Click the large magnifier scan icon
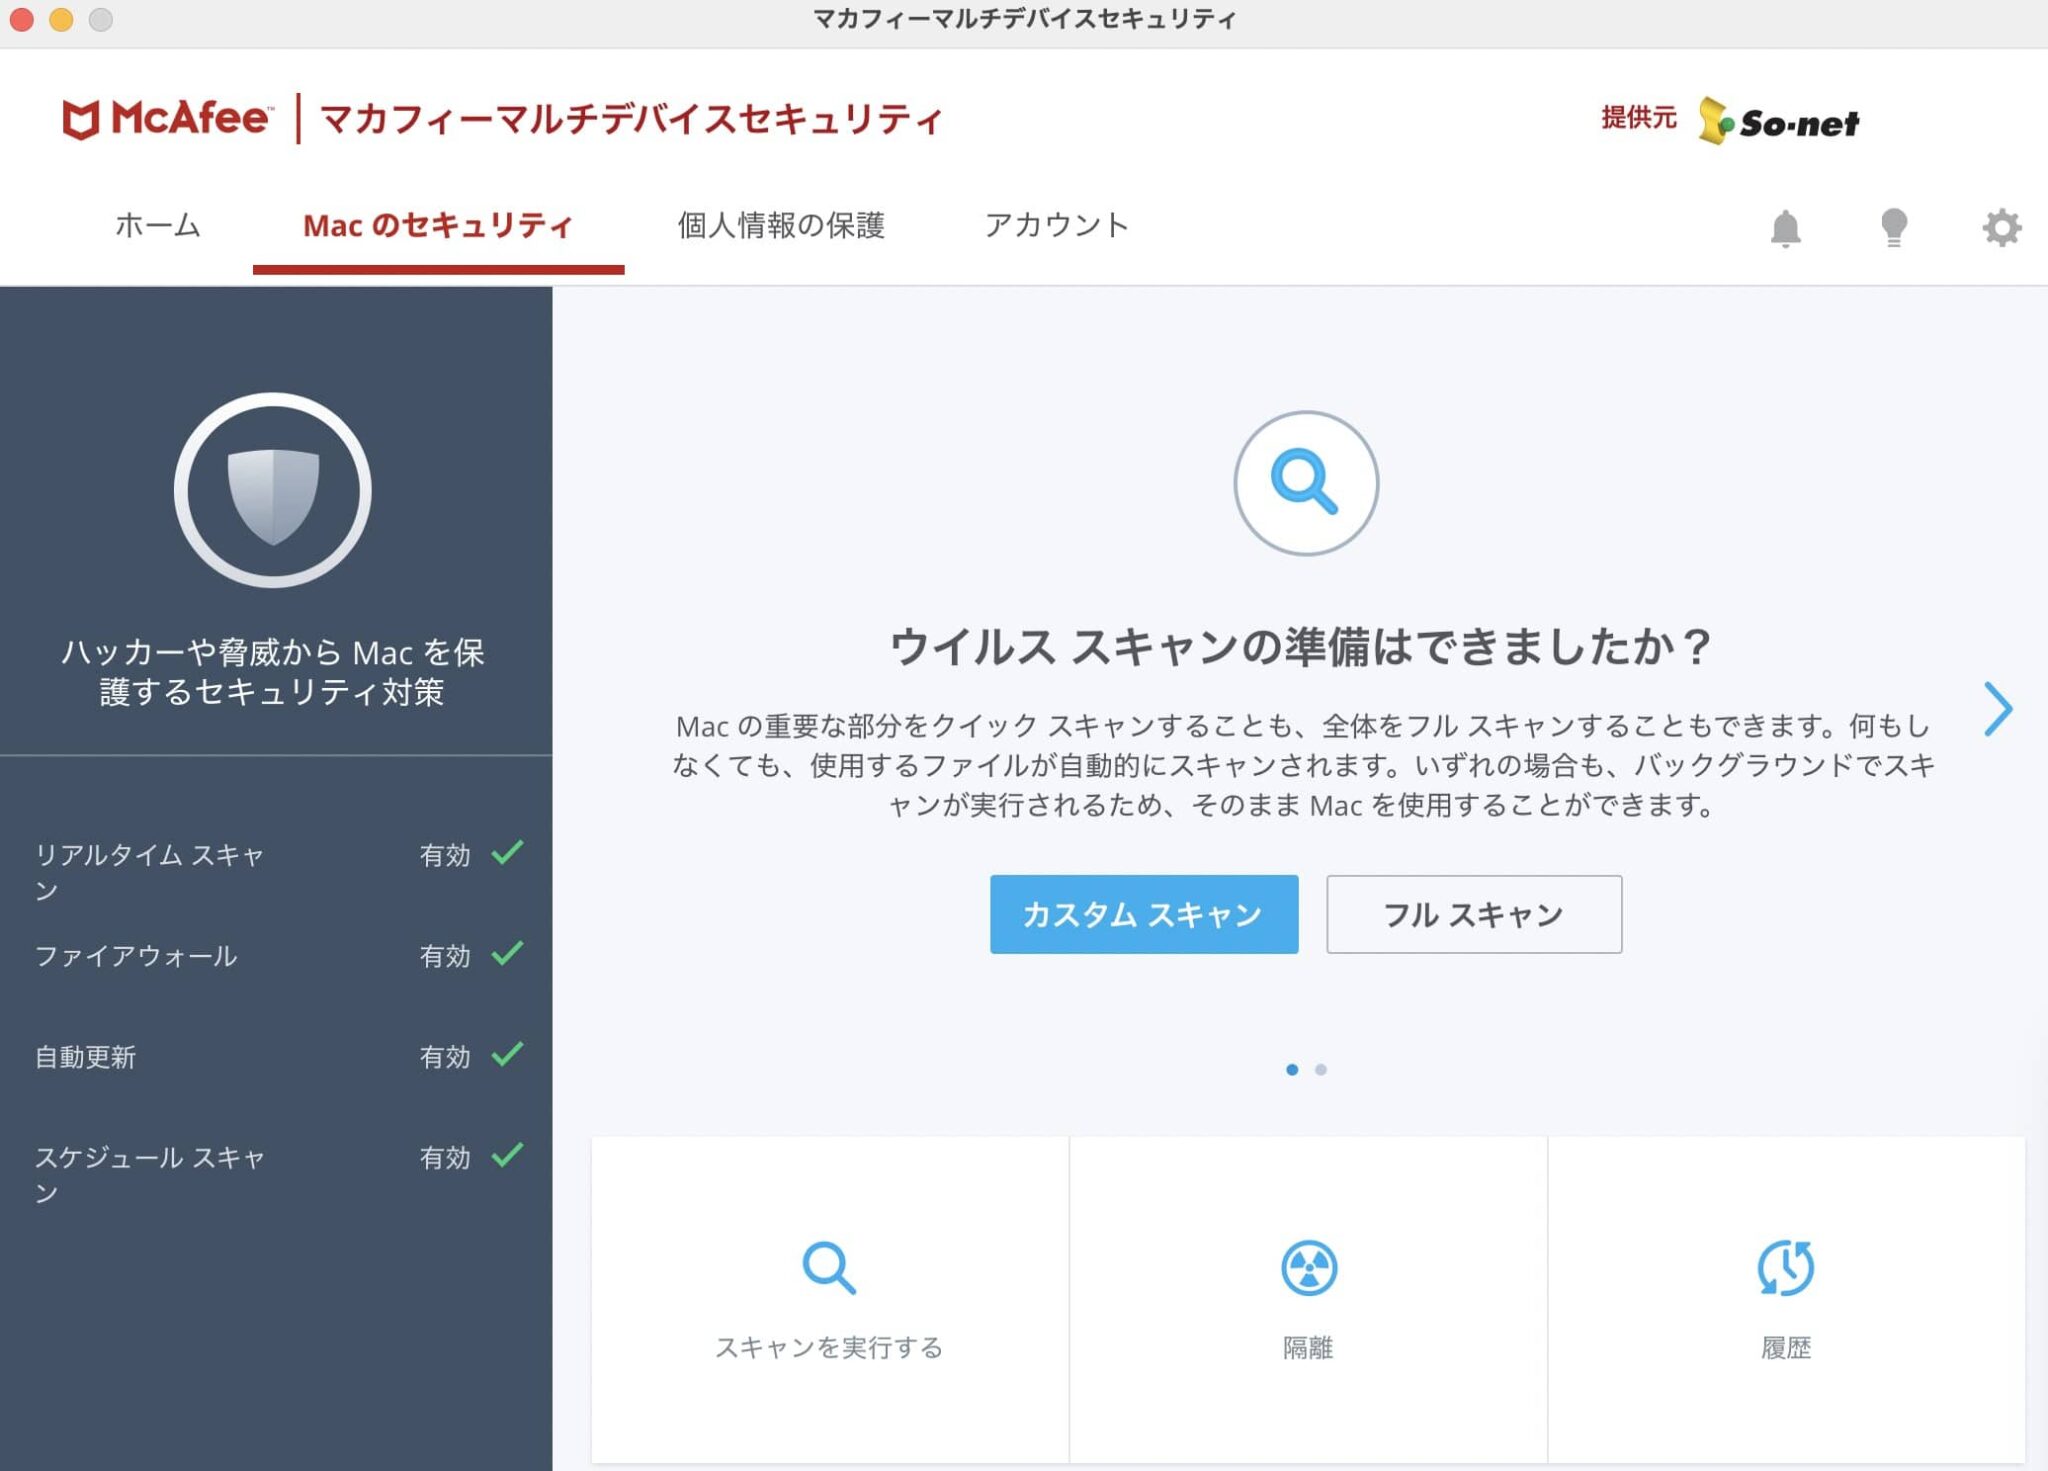The image size is (2048, 1471). pyautogui.click(x=1305, y=483)
